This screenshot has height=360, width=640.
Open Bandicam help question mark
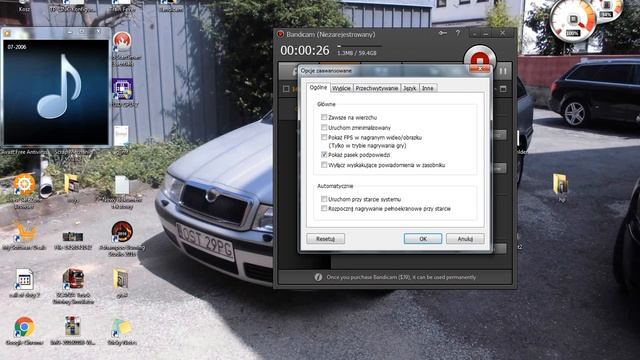coord(458,33)
